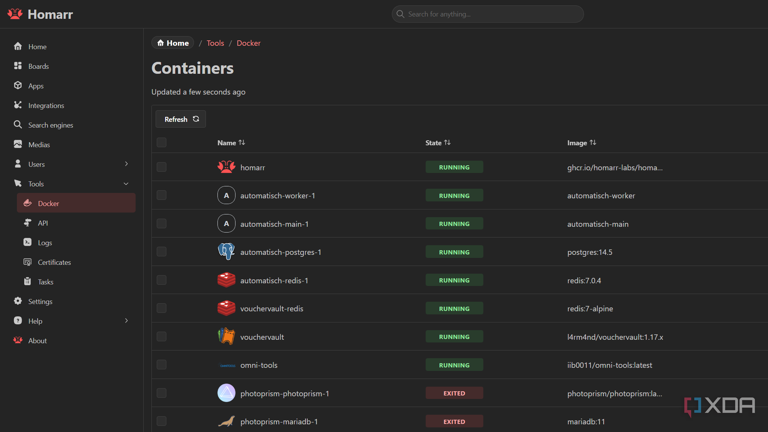Click the photoprism-mariadb-1 seal icon
The width and height of the screenshot is (768, 432).
click(226, 421)
